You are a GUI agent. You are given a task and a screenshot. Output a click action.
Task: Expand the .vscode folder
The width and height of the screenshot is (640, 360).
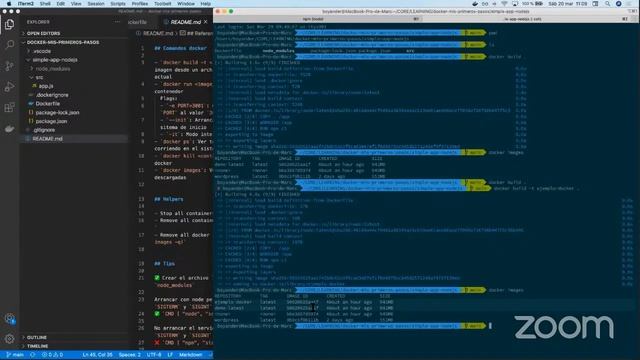point(42,51)
